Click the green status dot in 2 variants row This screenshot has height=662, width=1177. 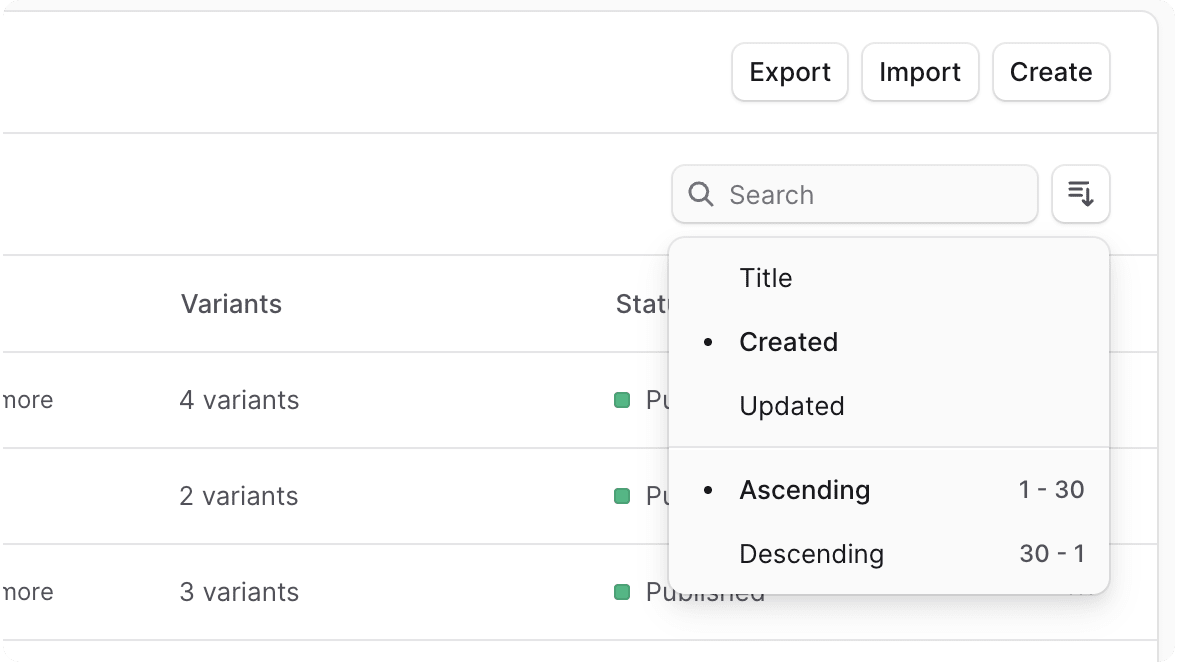[622, 496]
